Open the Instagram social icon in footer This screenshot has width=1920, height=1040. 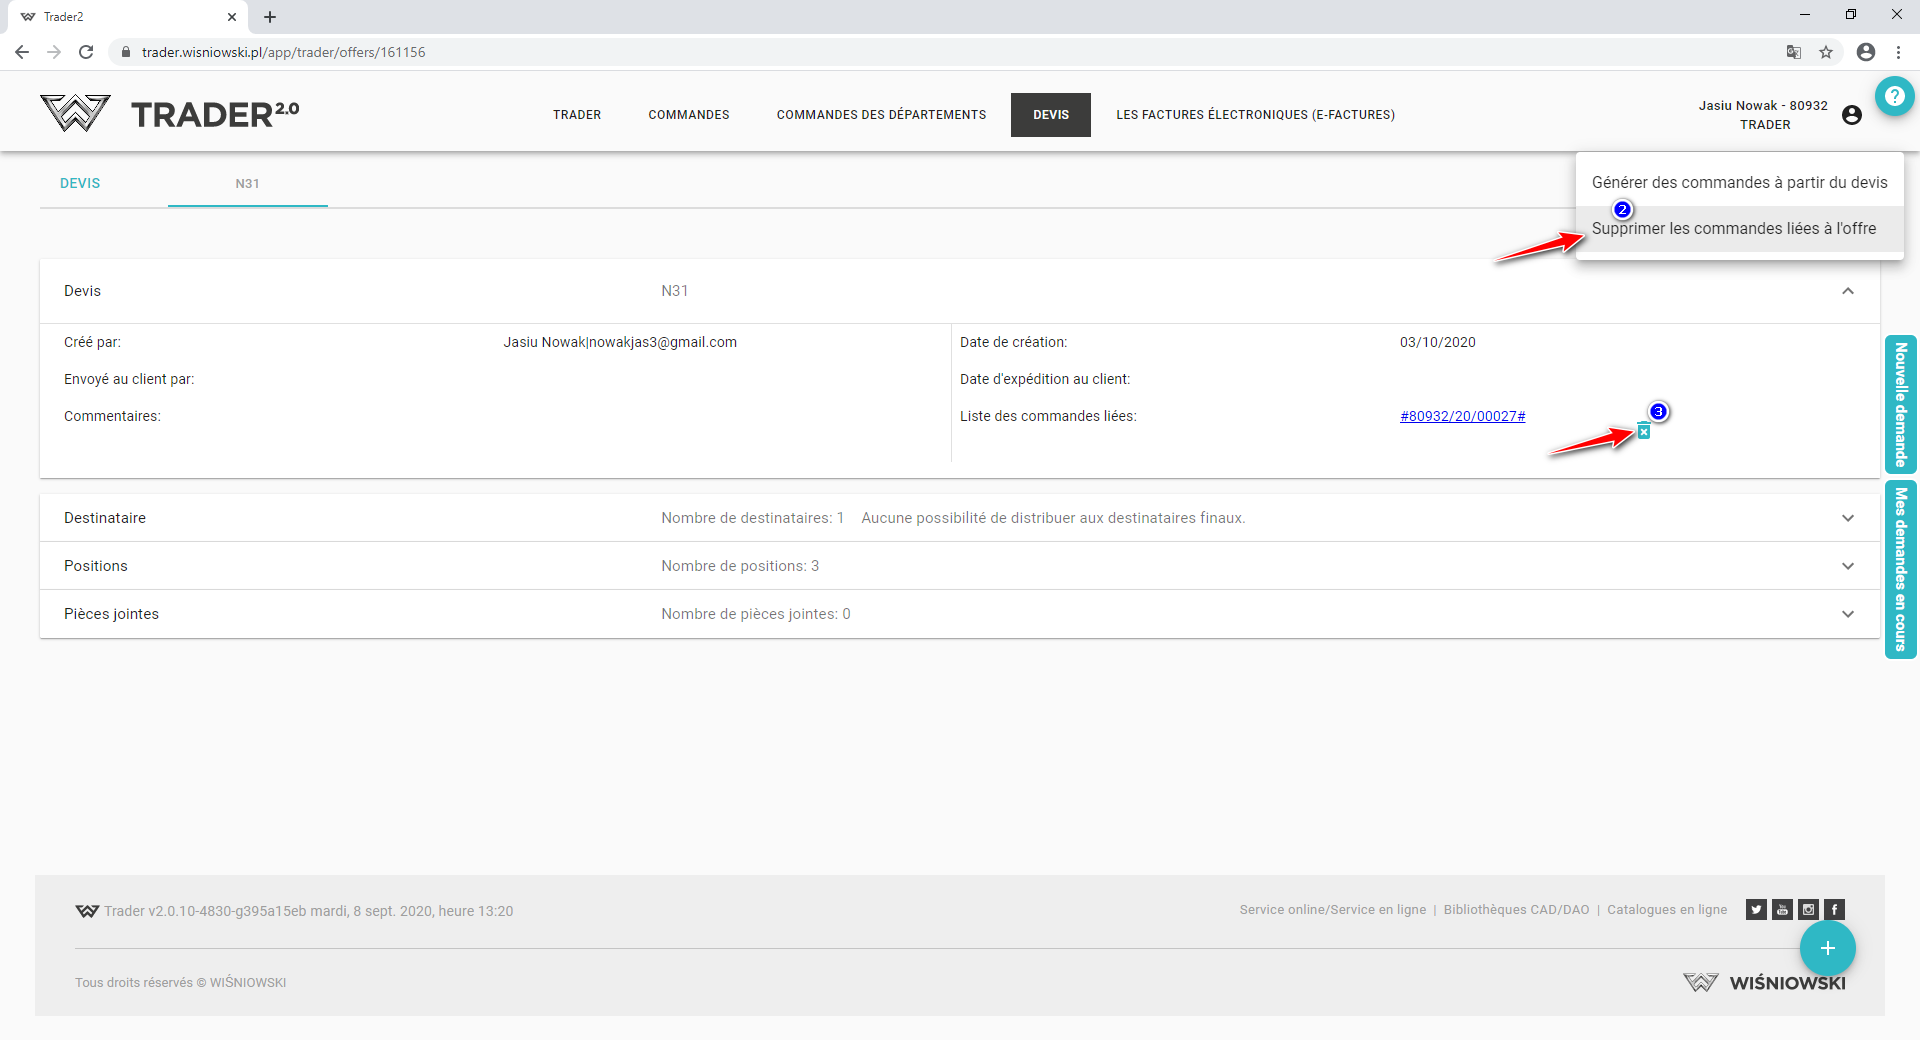(x=1808, y=909)
